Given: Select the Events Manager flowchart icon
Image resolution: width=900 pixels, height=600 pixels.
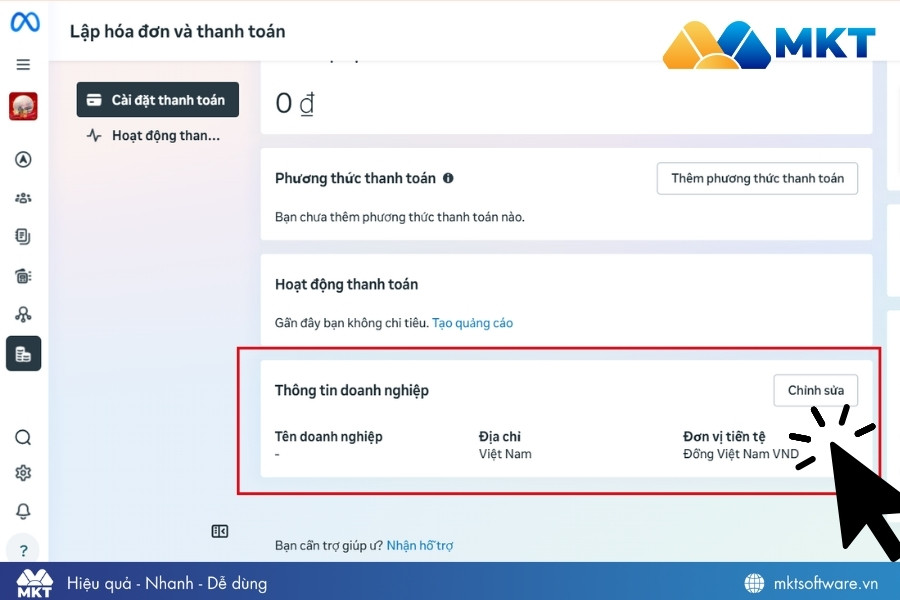Looking at the screenshot, I should coord(23,315).
